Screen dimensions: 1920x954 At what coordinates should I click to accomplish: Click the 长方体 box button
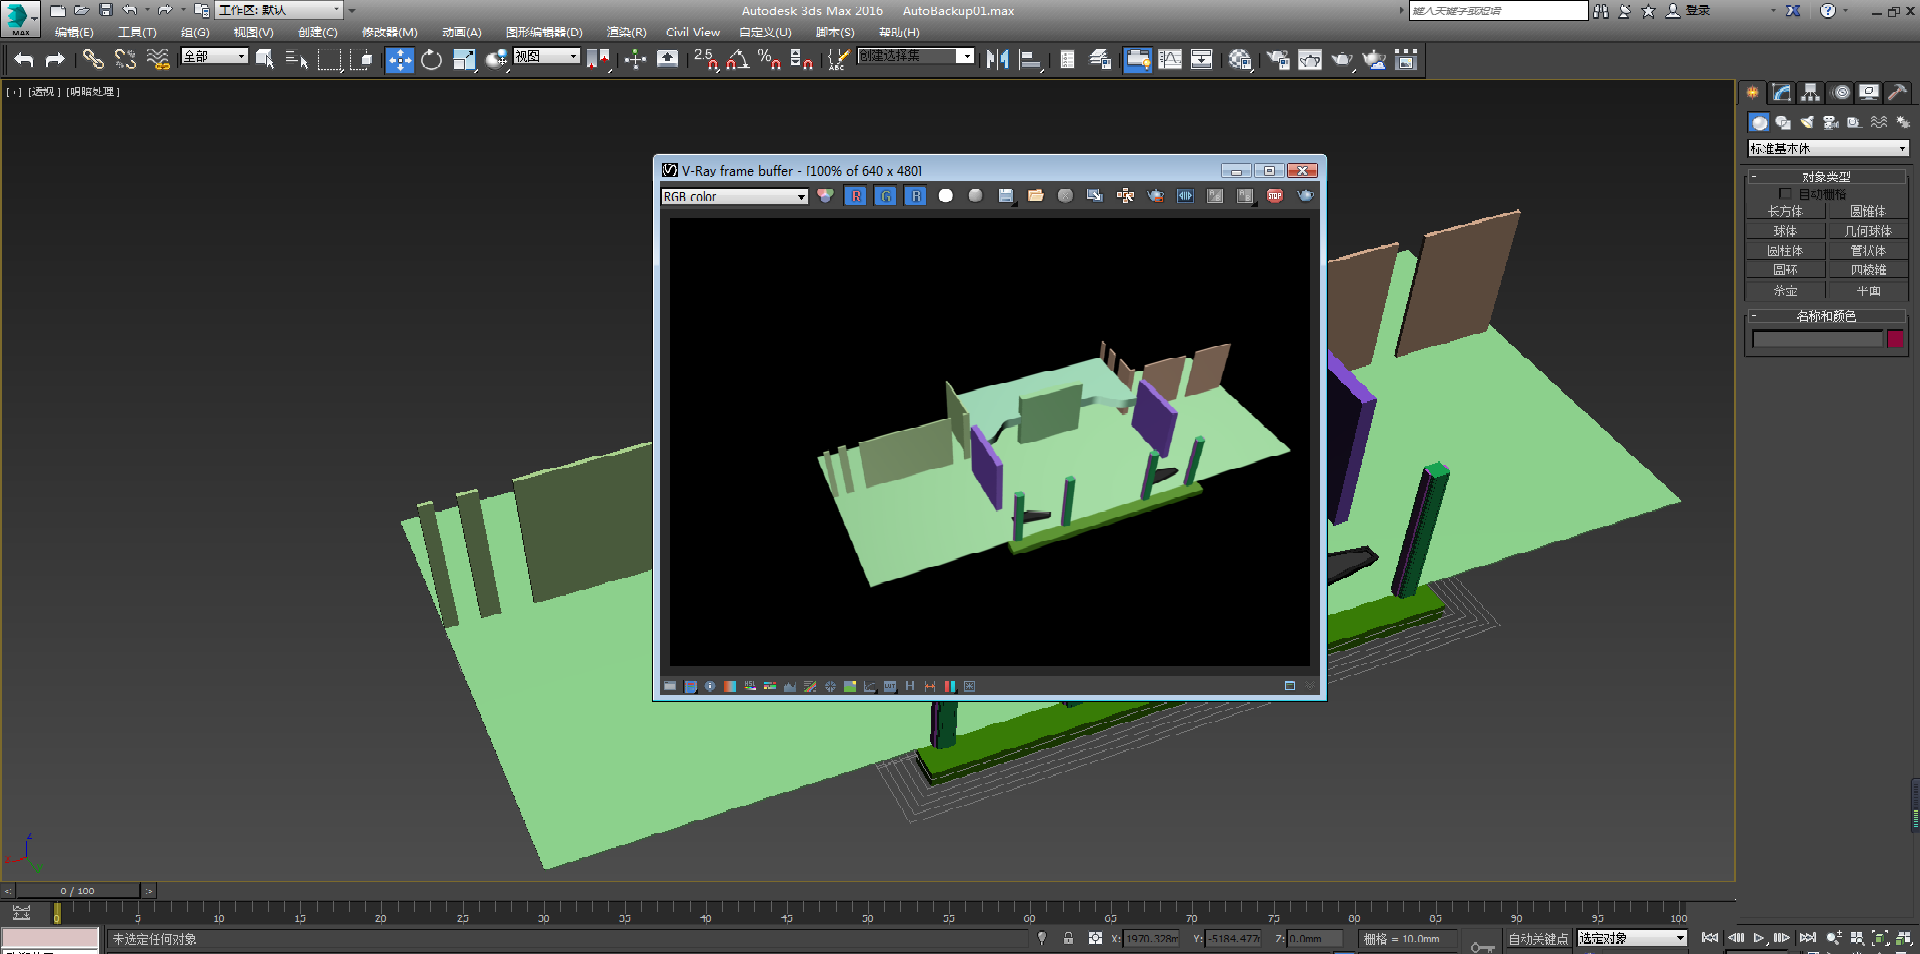pos(1785,211)
